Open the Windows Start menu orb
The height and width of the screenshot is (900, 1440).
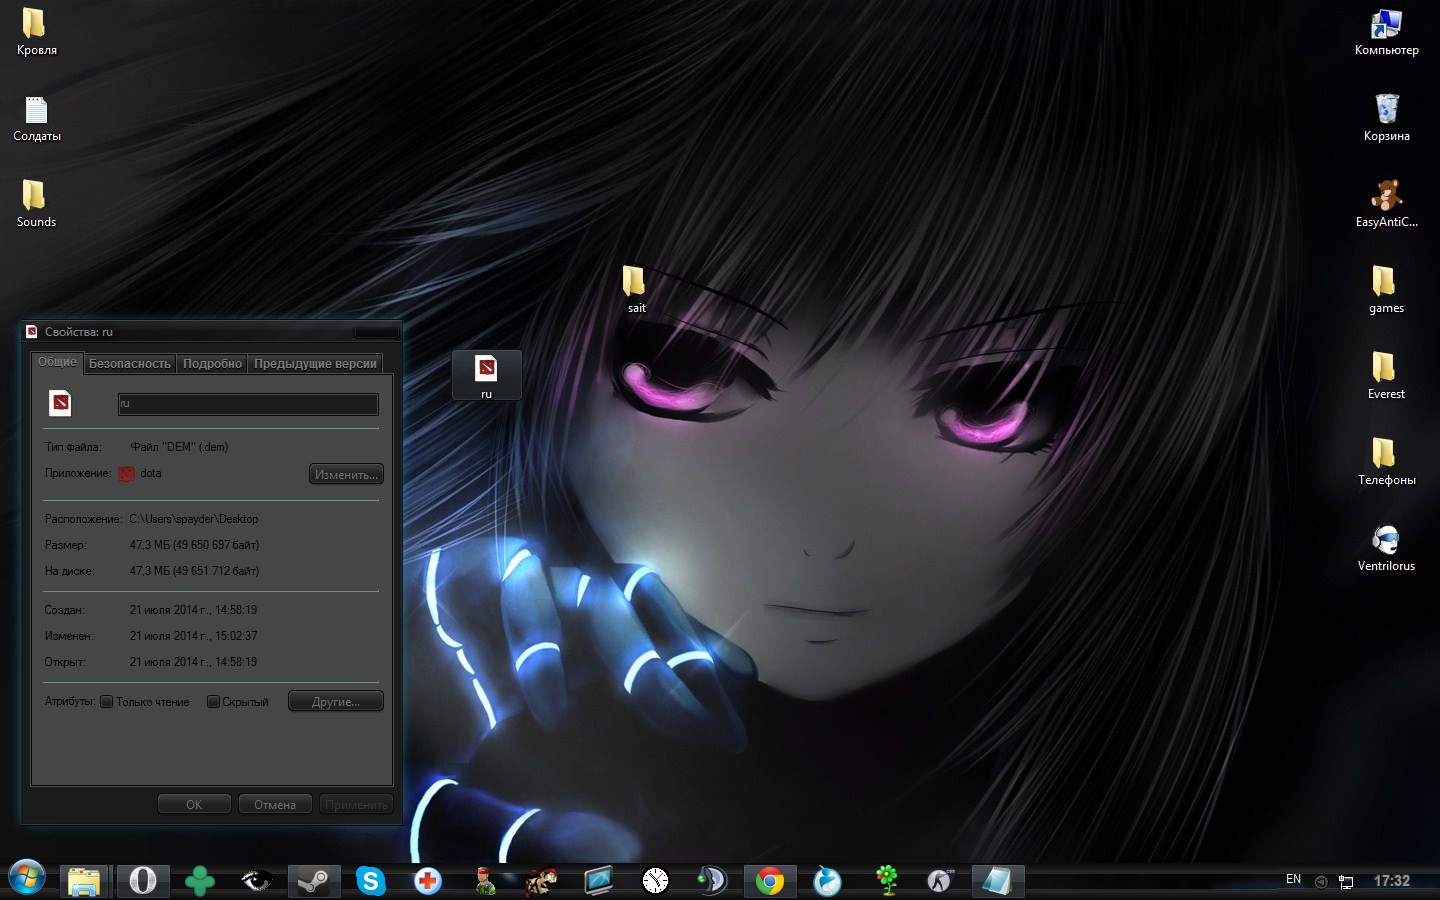click(27, 879)
